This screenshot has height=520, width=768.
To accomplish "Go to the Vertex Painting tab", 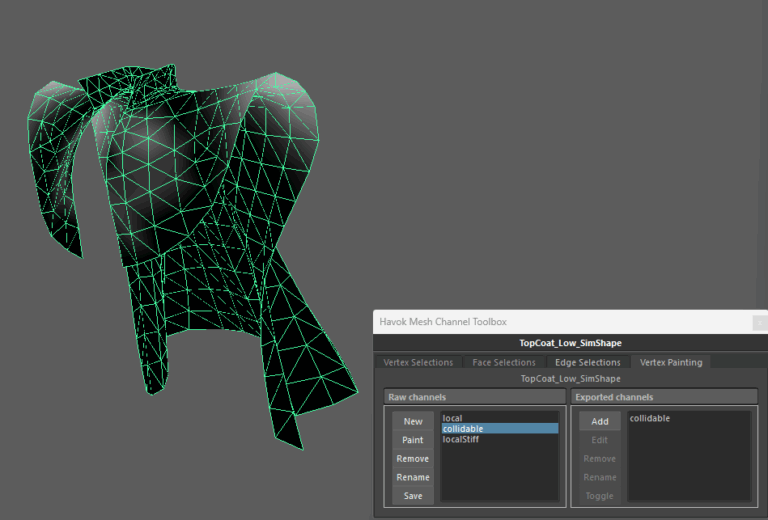I will (671, 362).
